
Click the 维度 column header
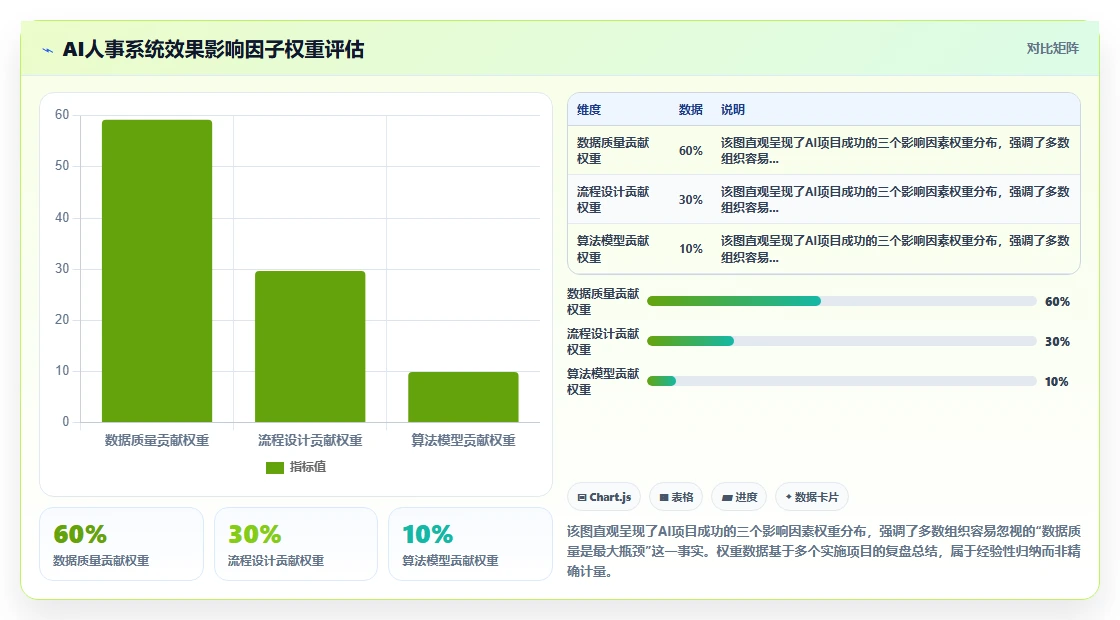tap(589, 109)
